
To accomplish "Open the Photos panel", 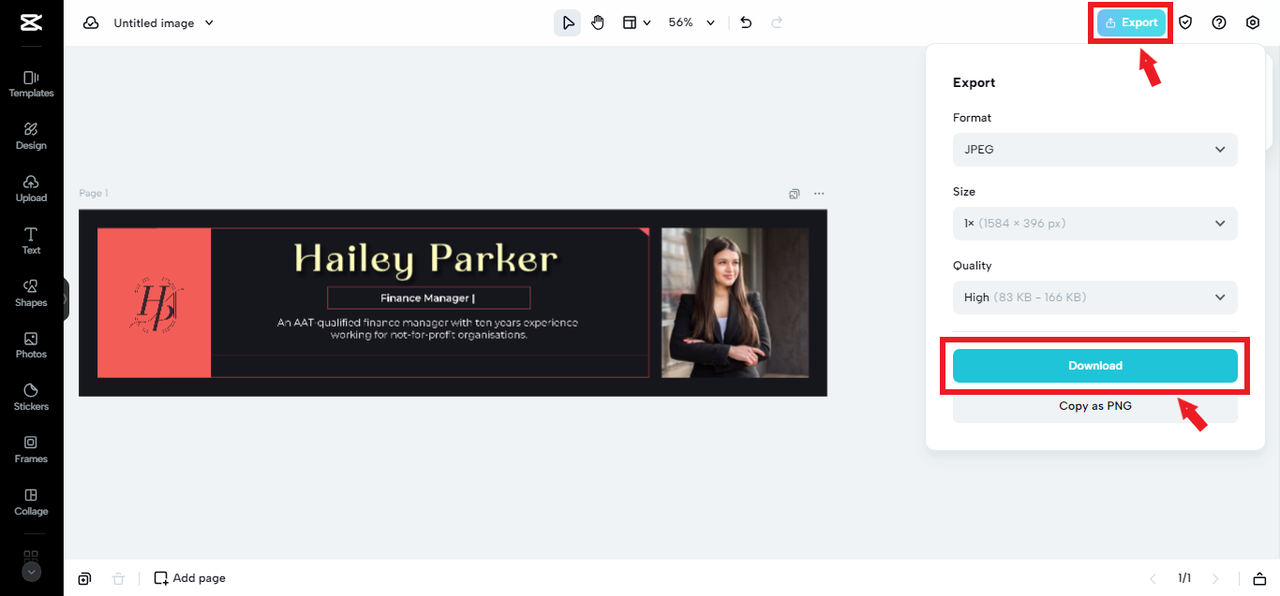I will pyautogui.click(x=31, y=345).
